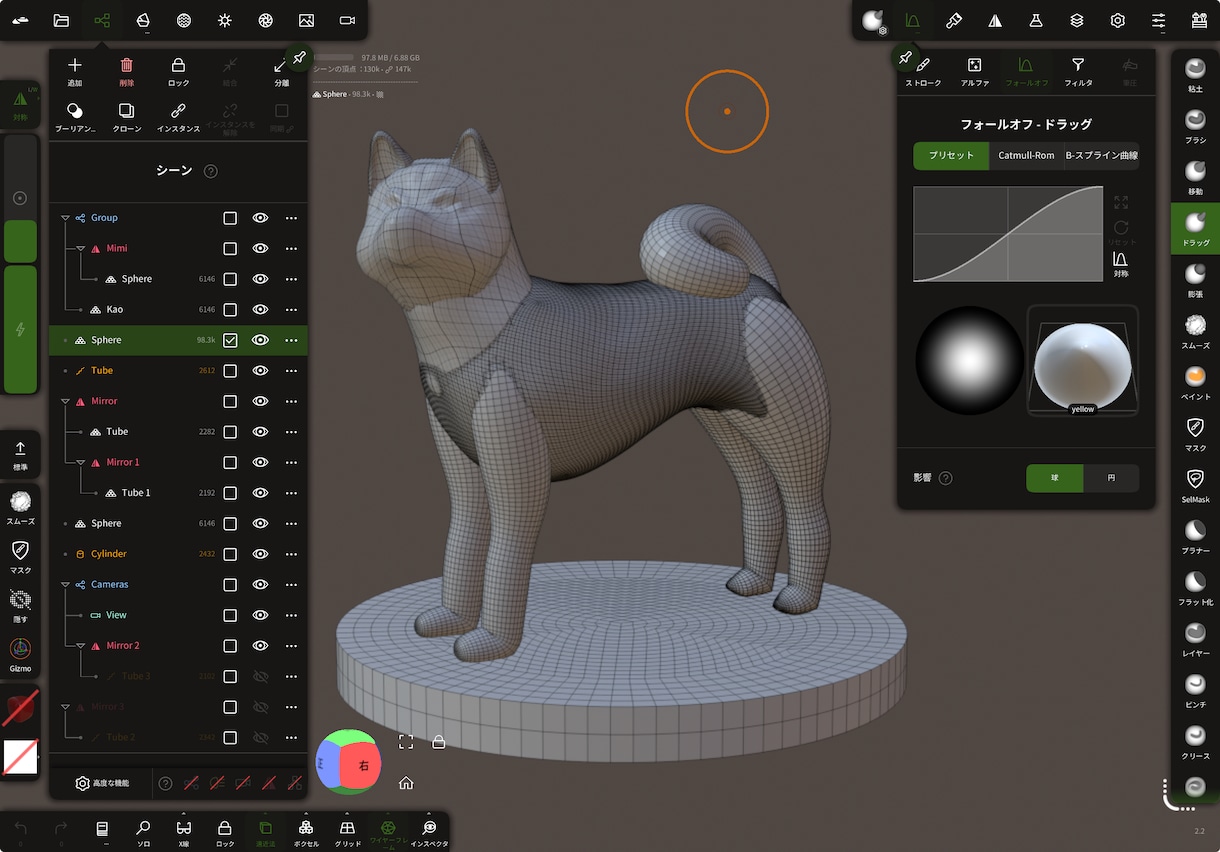Select the ピンチ (Pinch) tool
The width and height of the screenshot is (1220, 852).
1195,692
